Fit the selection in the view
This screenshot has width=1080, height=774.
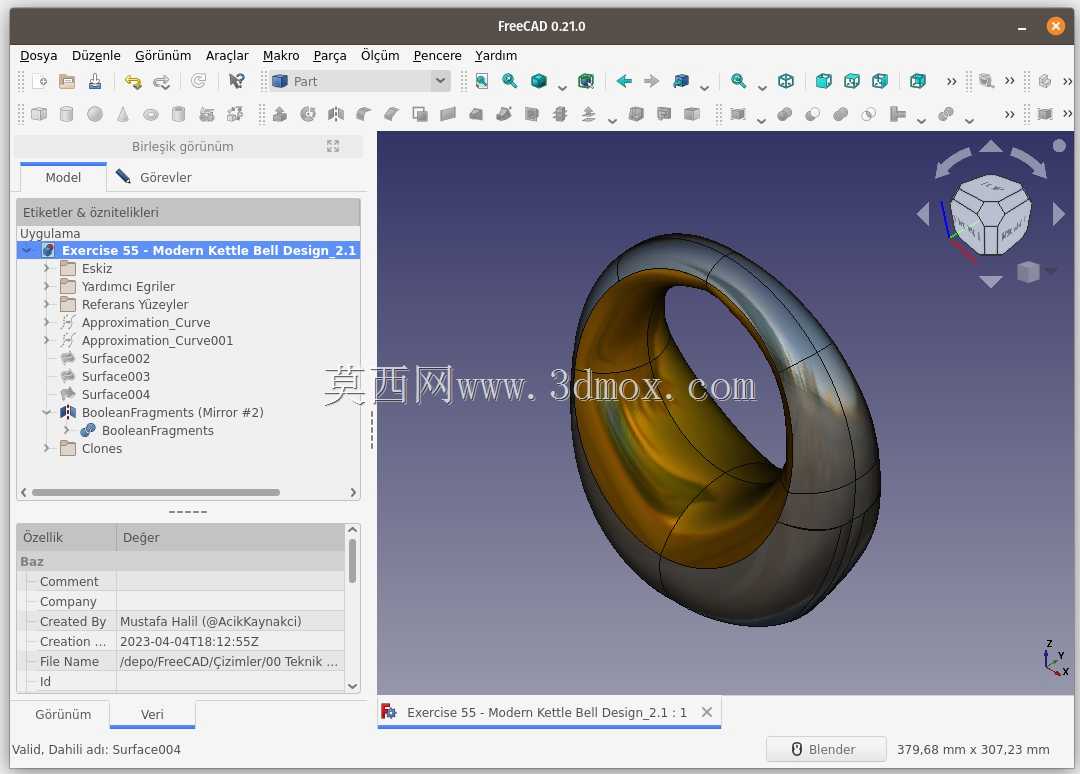tap(510, 81)
